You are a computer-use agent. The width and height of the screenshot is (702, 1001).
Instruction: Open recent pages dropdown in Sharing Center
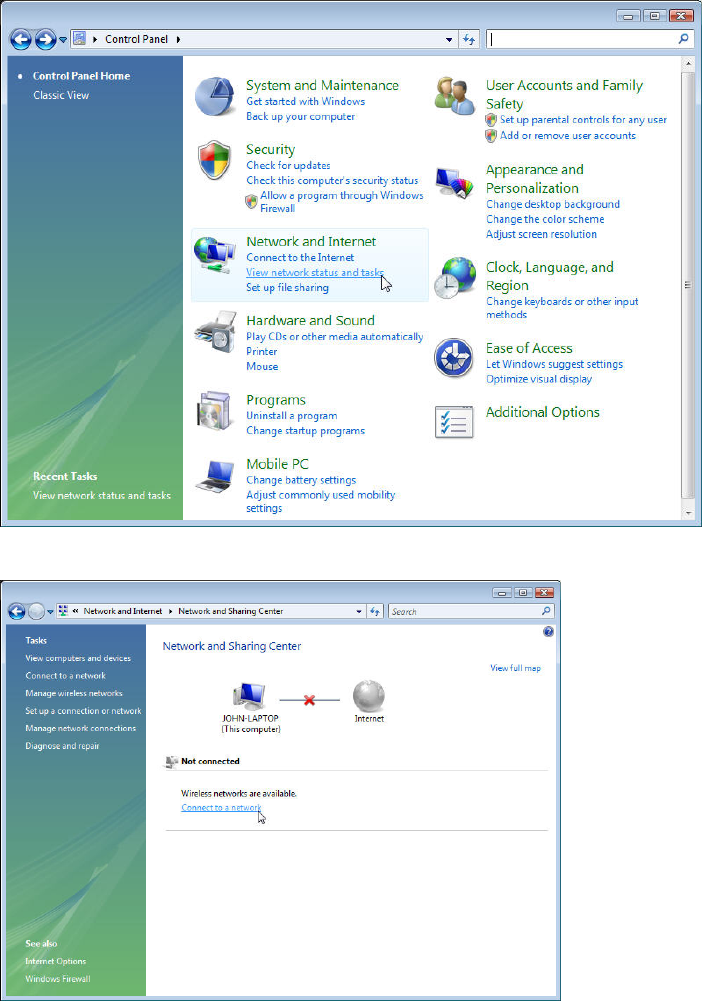pos(50,612)
